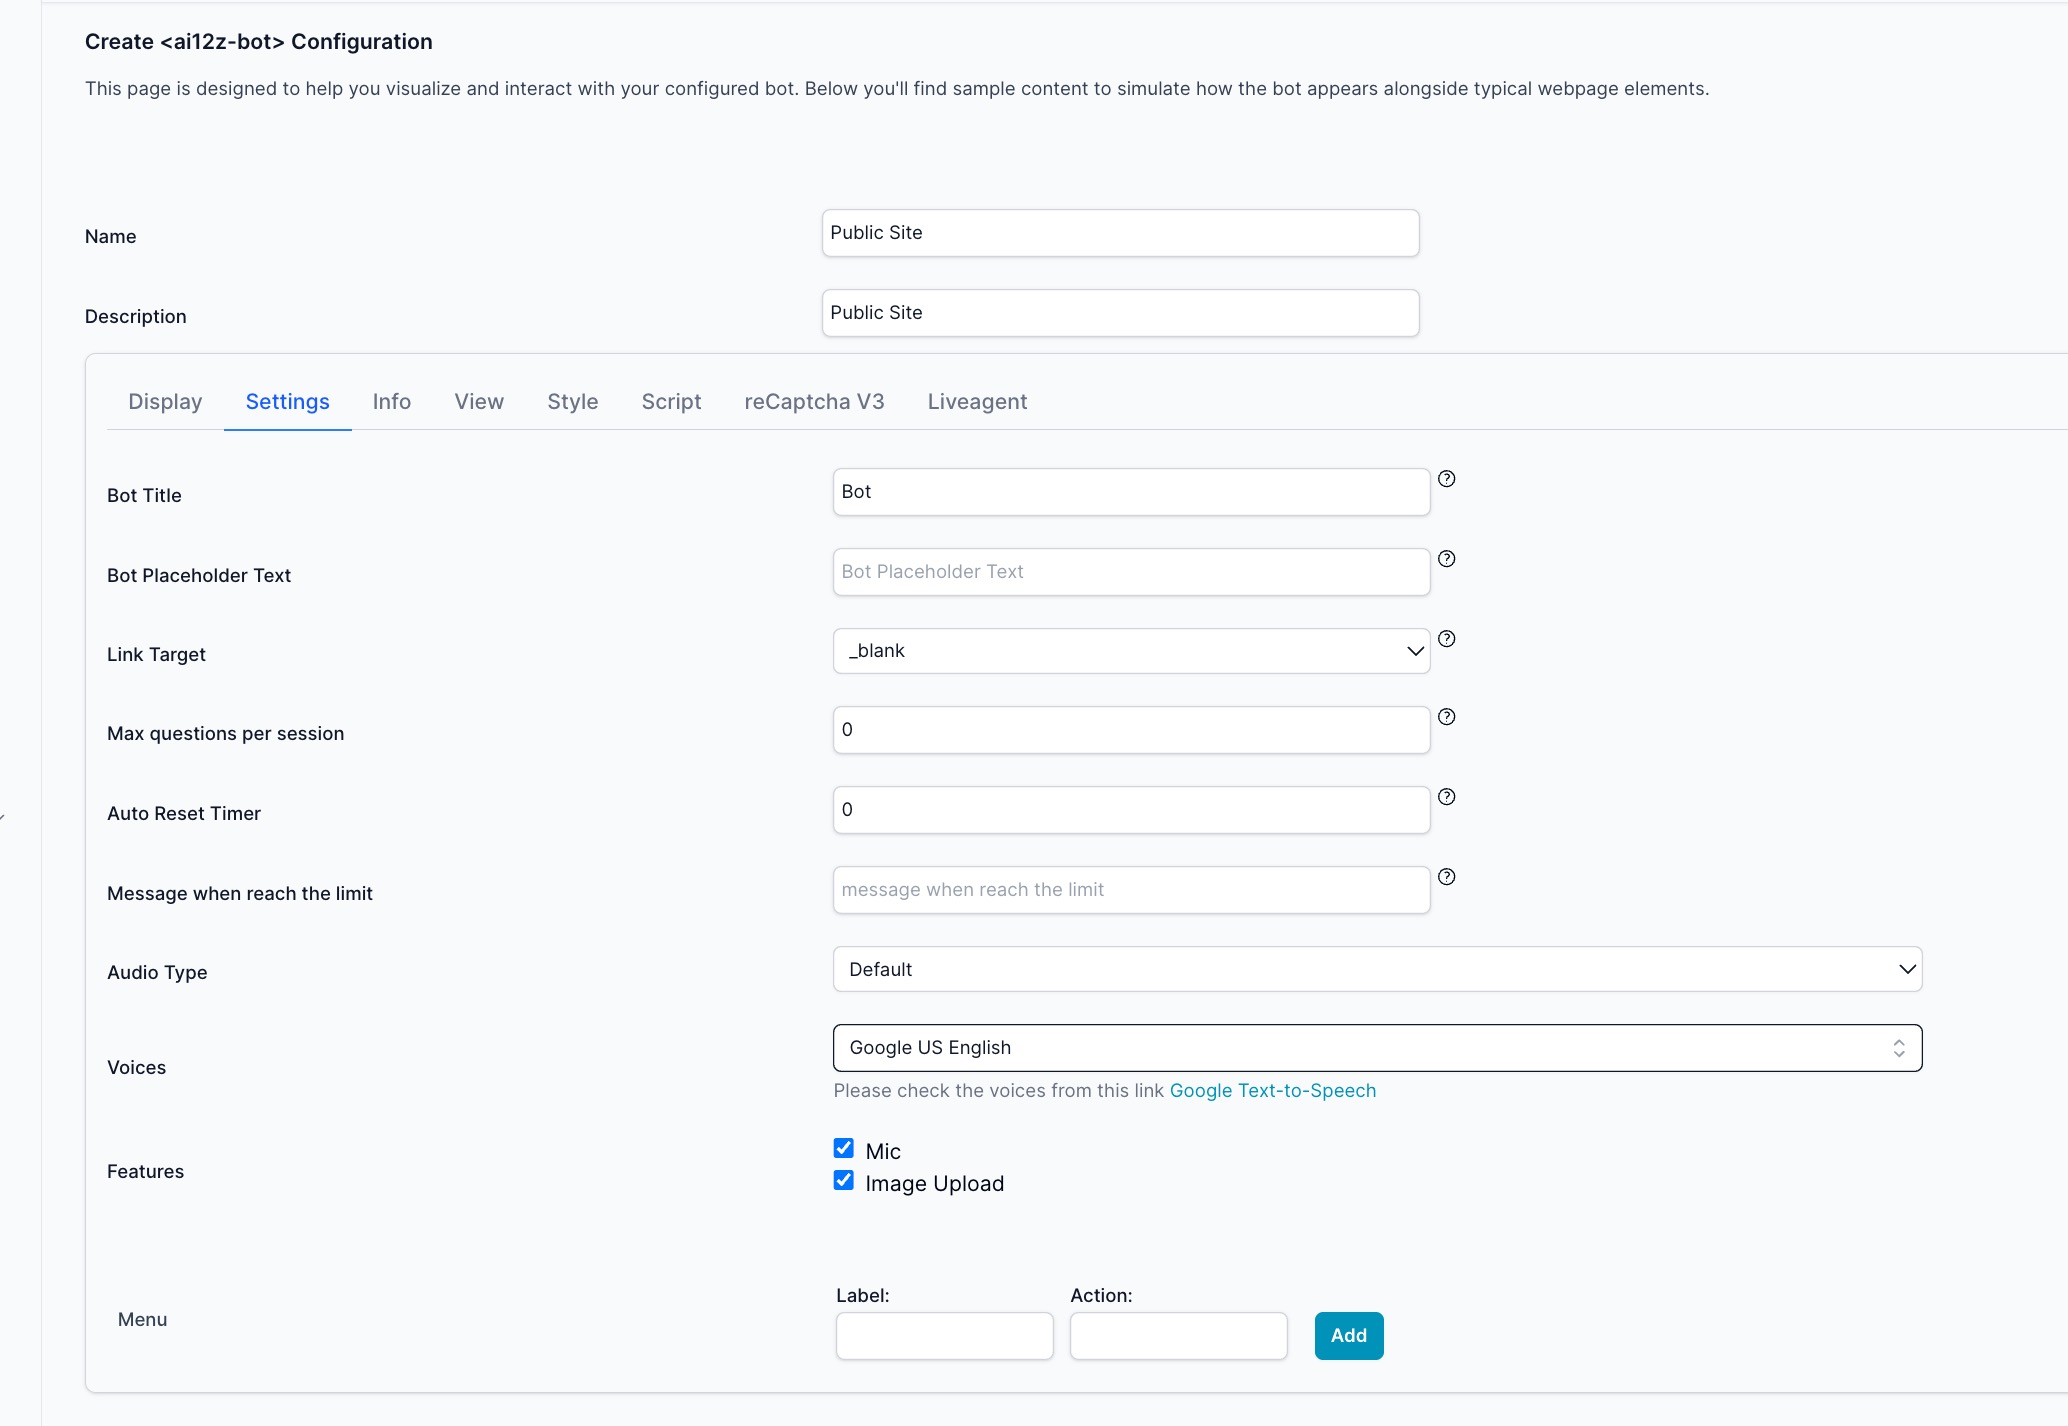Image resolution: width=2068 pixels, height=1426 pixels.
Task: Select the Settings tab
Action: pyautogui.click(x=288, y=402)
